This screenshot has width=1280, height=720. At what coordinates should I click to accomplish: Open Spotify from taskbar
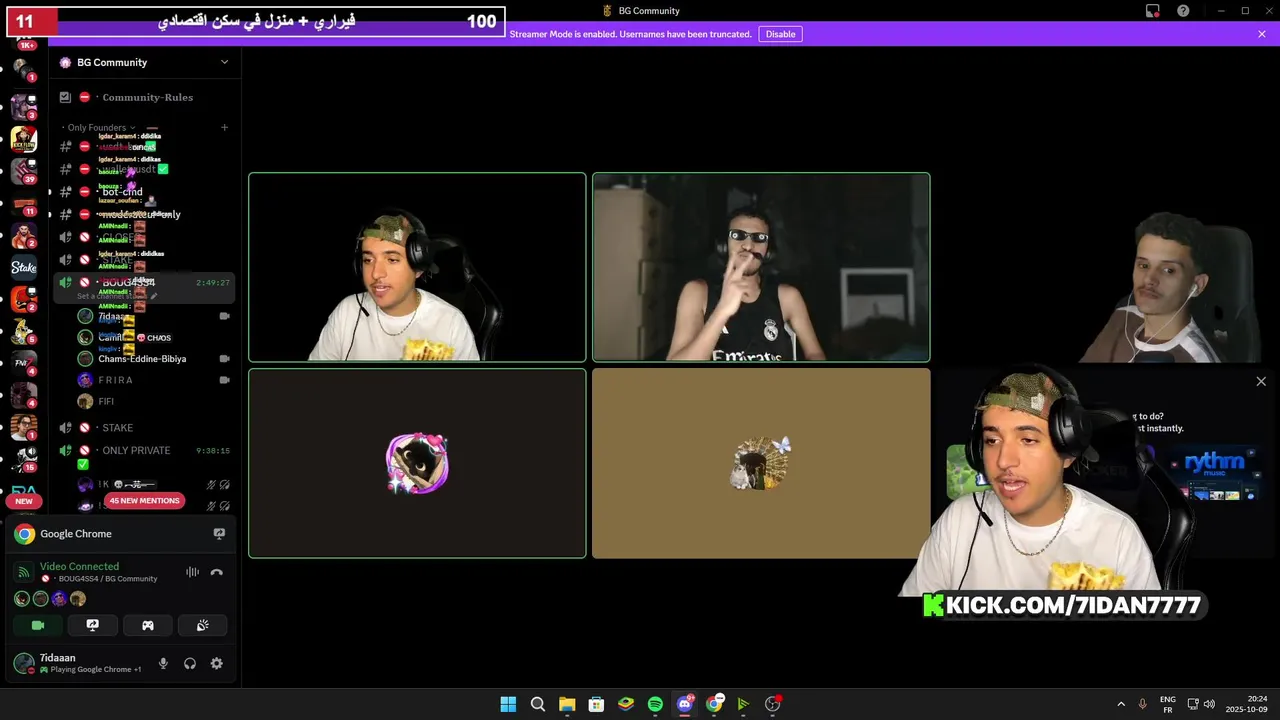click(x=655, y=704)
